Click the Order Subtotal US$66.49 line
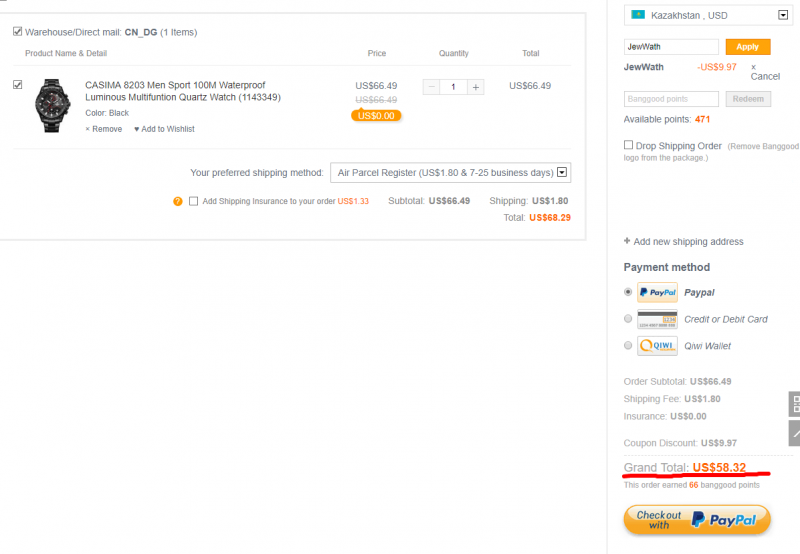Viewport: 800px width, 554px height. 677,382
